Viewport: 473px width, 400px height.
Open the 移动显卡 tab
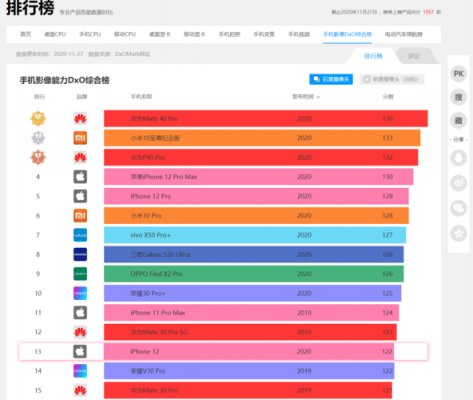[x=194, y=34]
